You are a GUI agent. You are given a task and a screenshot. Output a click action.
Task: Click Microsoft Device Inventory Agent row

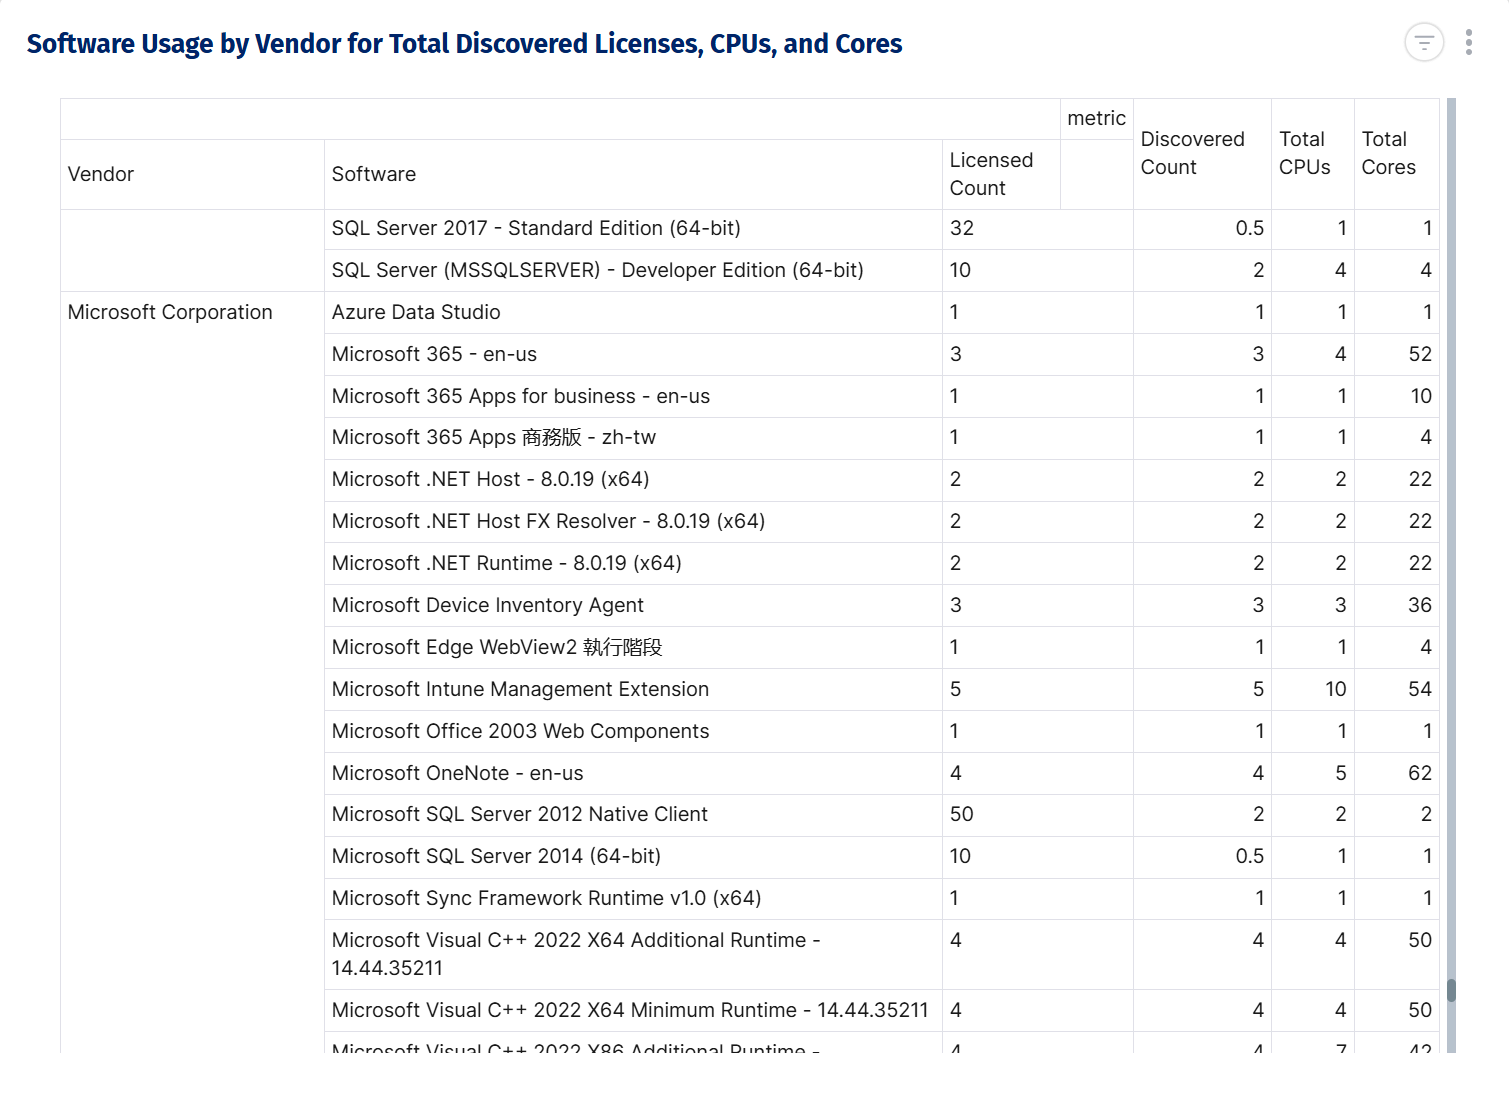[487, 605]
